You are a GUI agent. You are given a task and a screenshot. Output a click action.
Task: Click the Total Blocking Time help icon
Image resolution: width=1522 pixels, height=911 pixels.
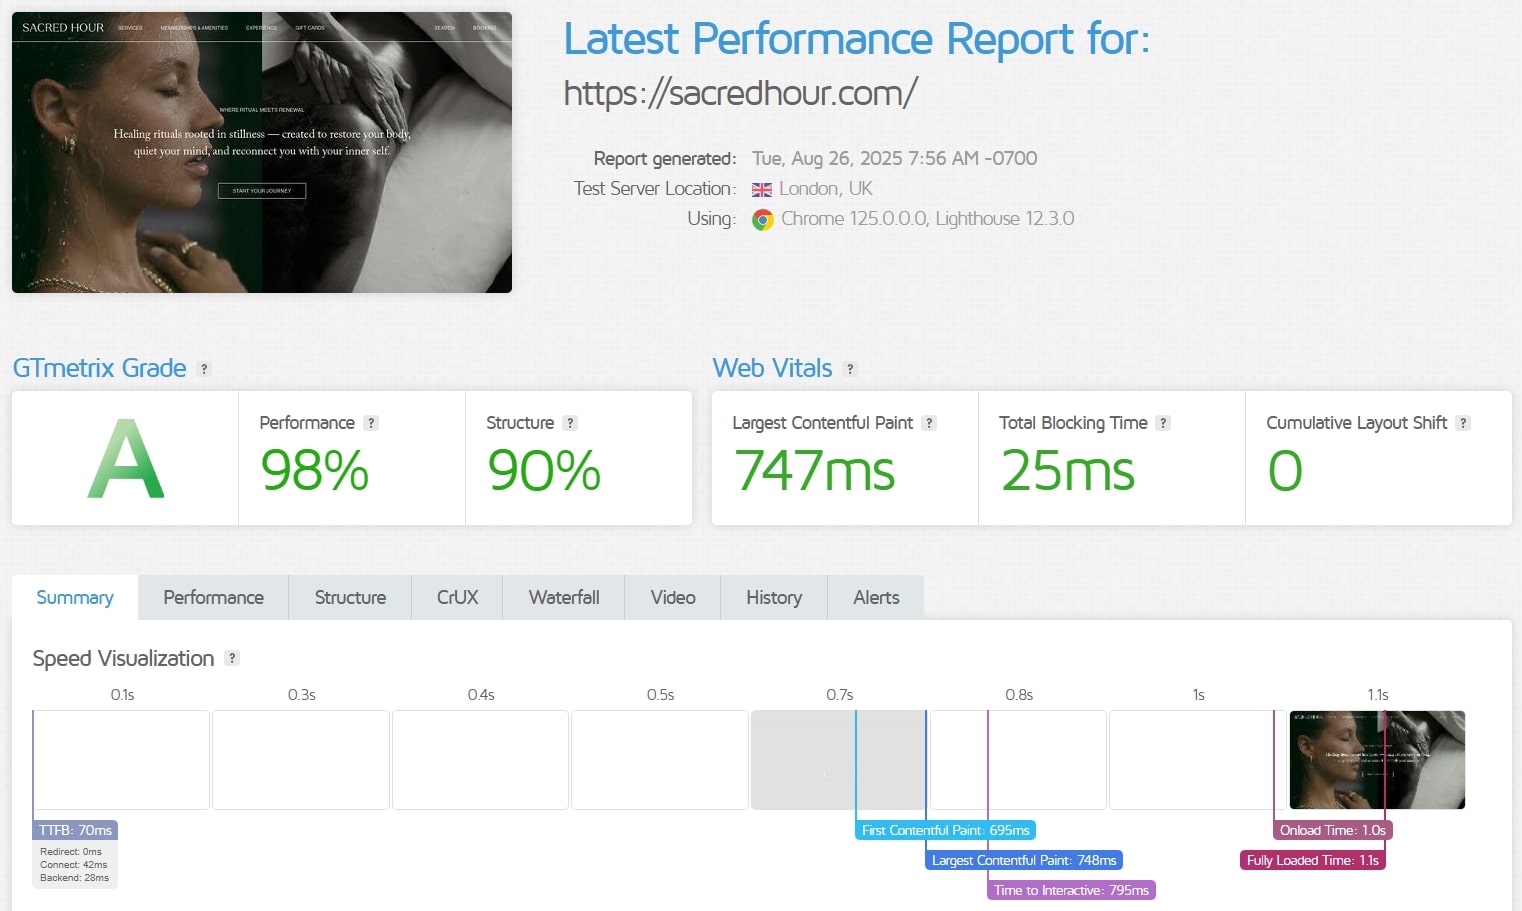coord(1163,423)
